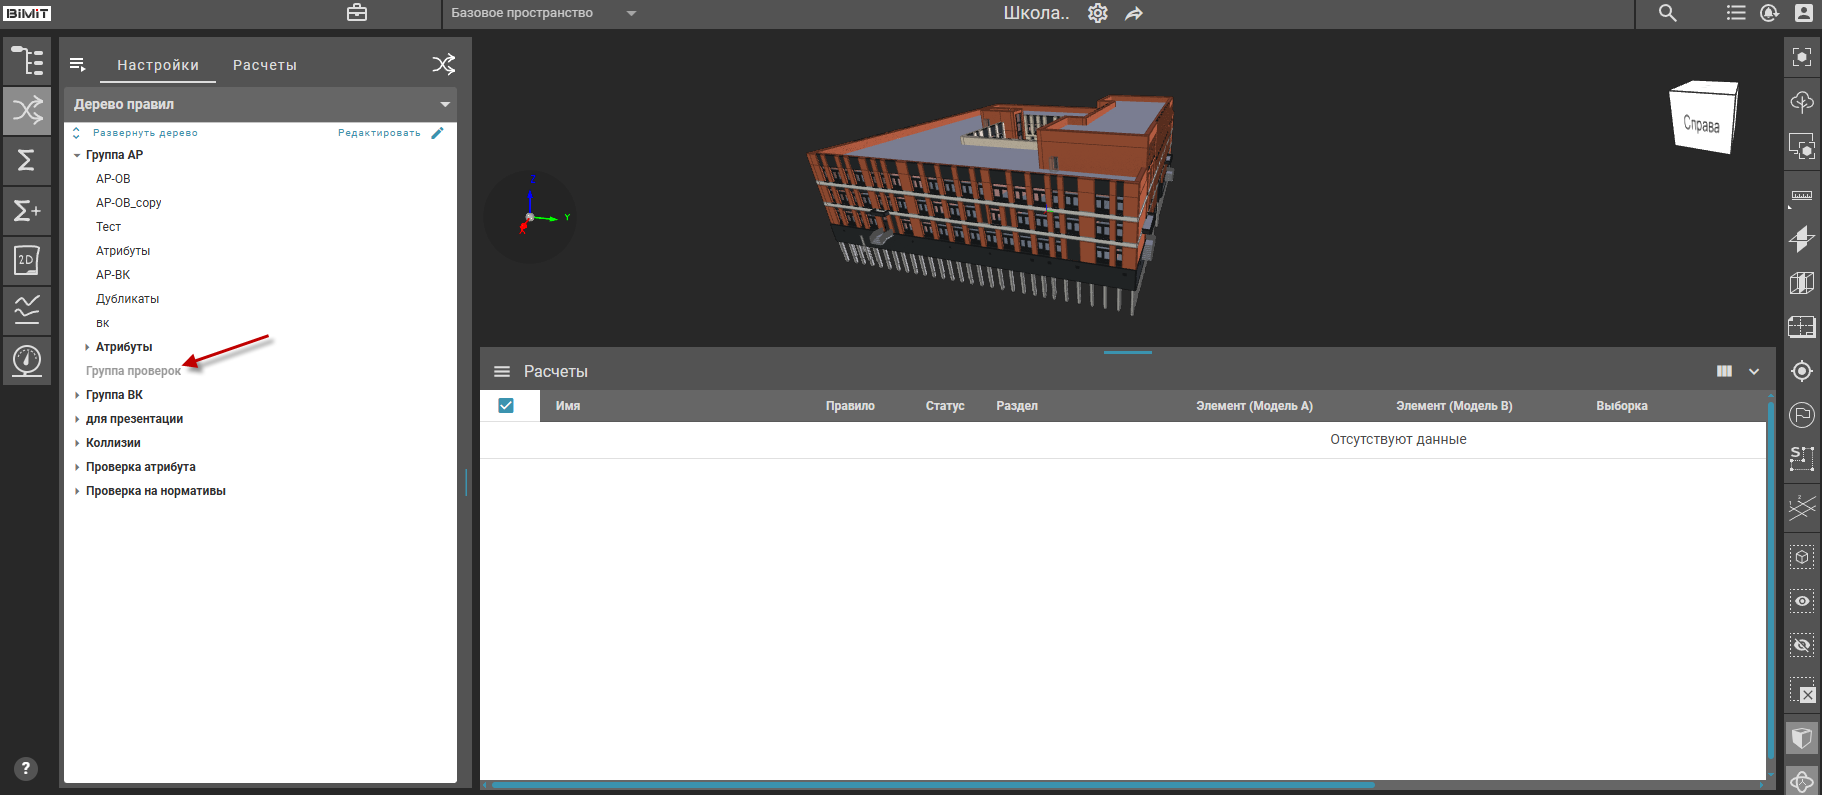Viewport: 1822px width, 795px height.
Task: Open the search magnifier in top bar
Action: click(x=1667, y=13)
